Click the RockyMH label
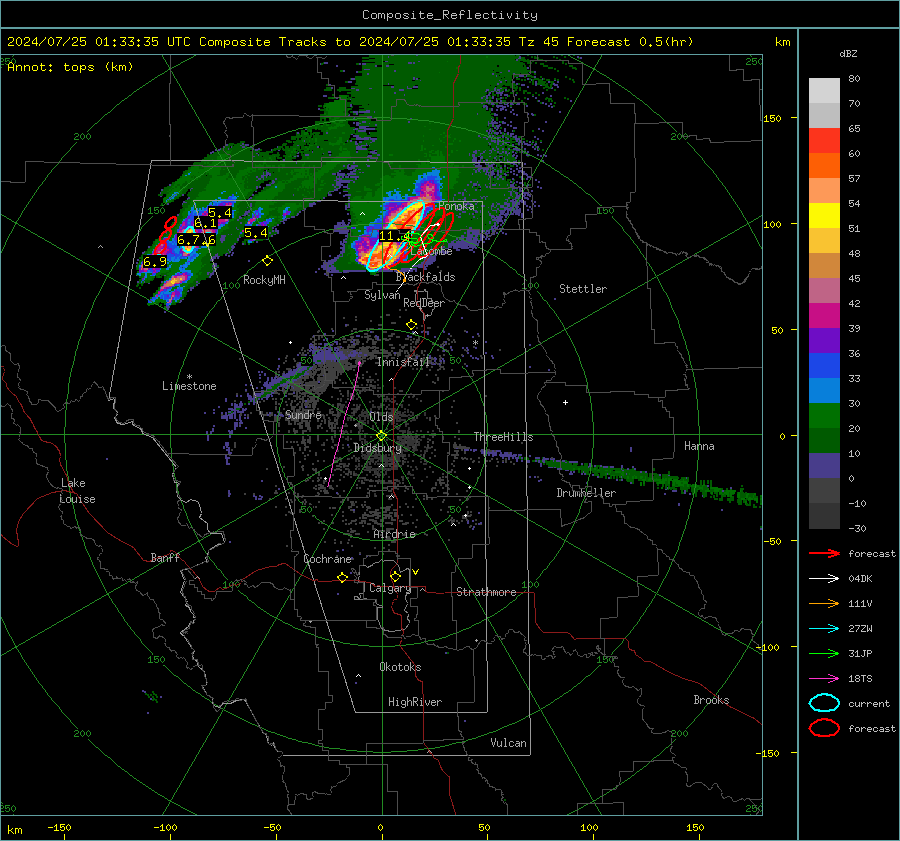This screenshot has height=841, width=900. 264,280
